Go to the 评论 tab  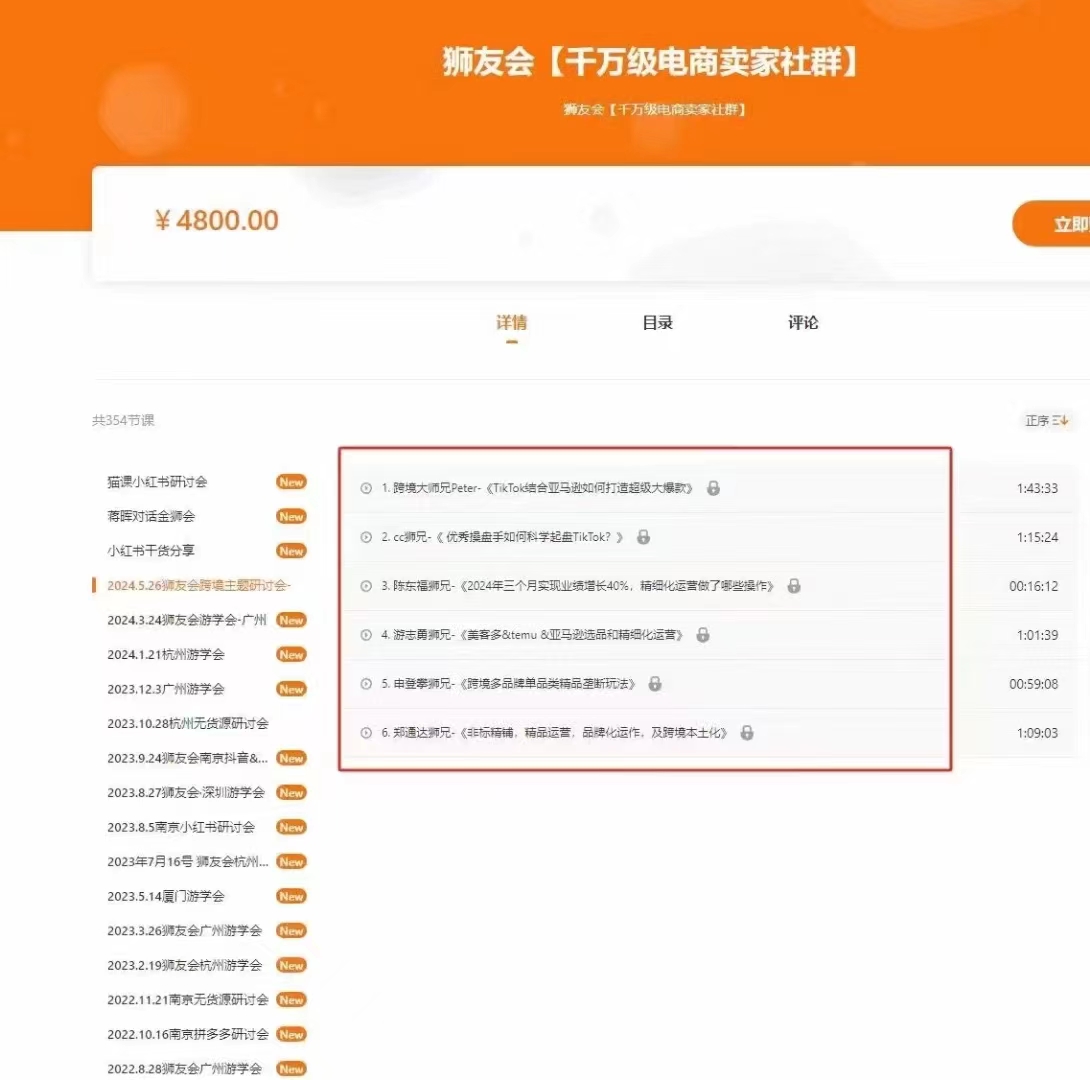coord(803,322)
